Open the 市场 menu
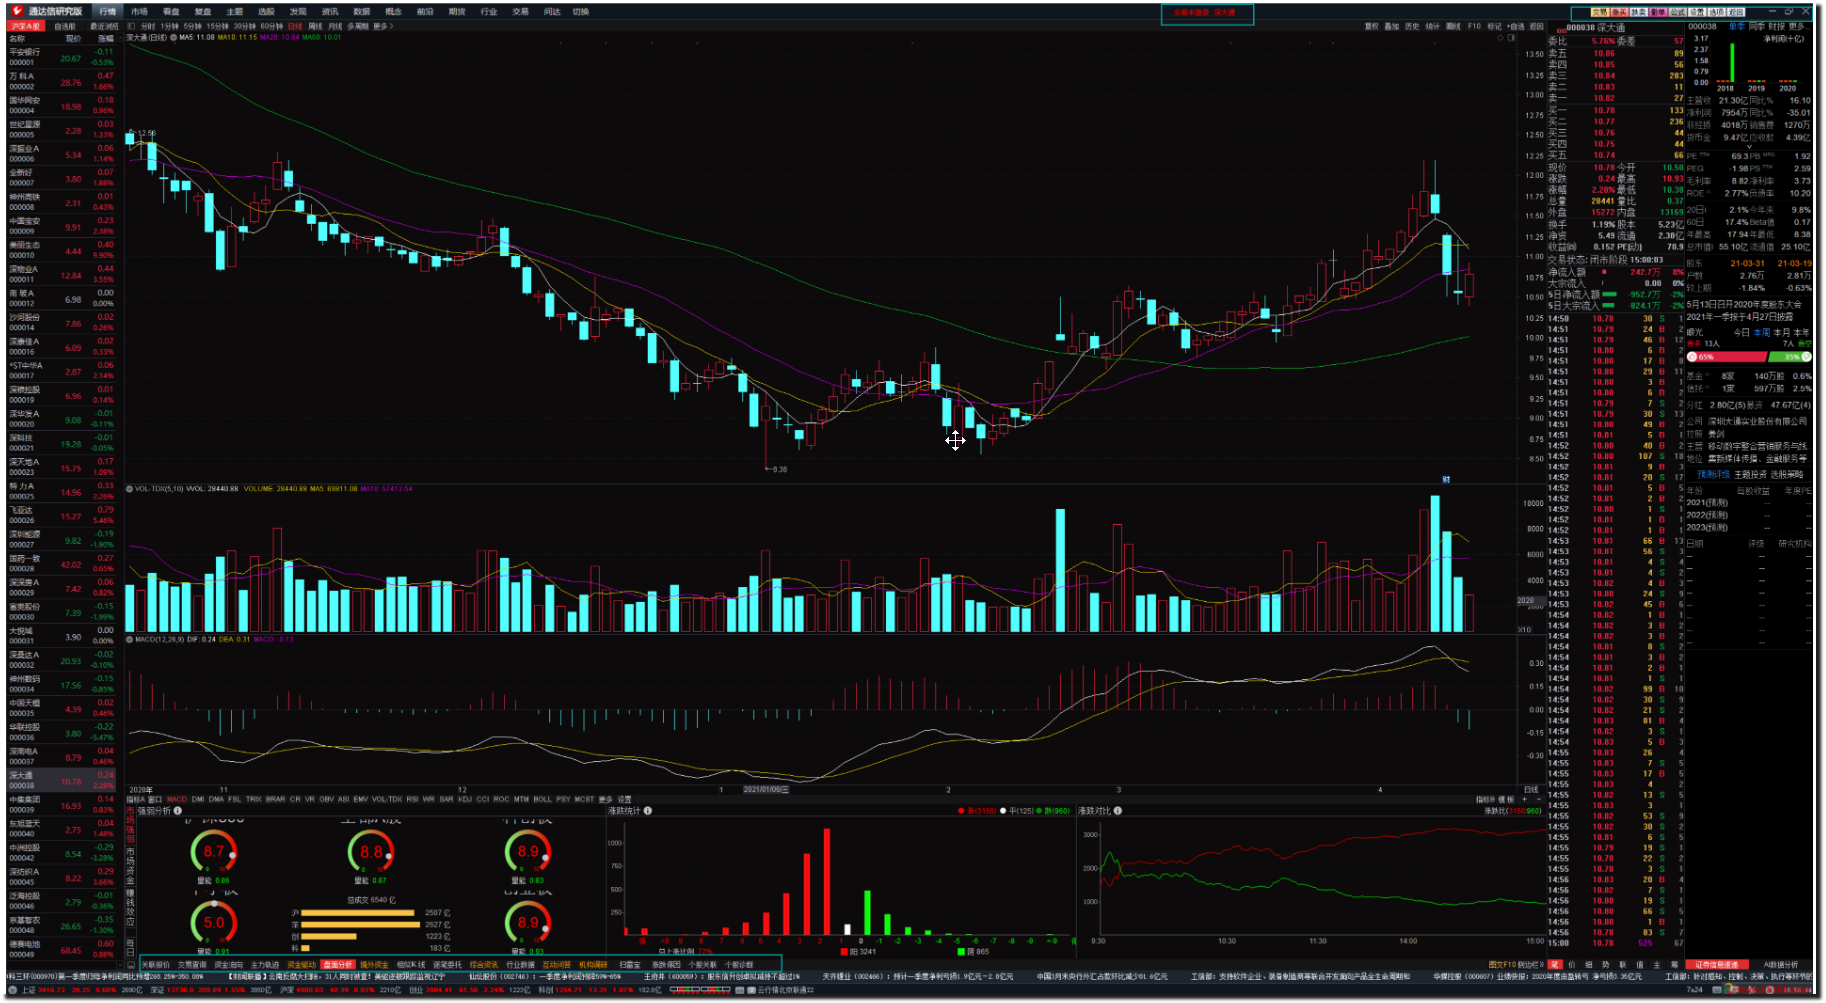 139,11
